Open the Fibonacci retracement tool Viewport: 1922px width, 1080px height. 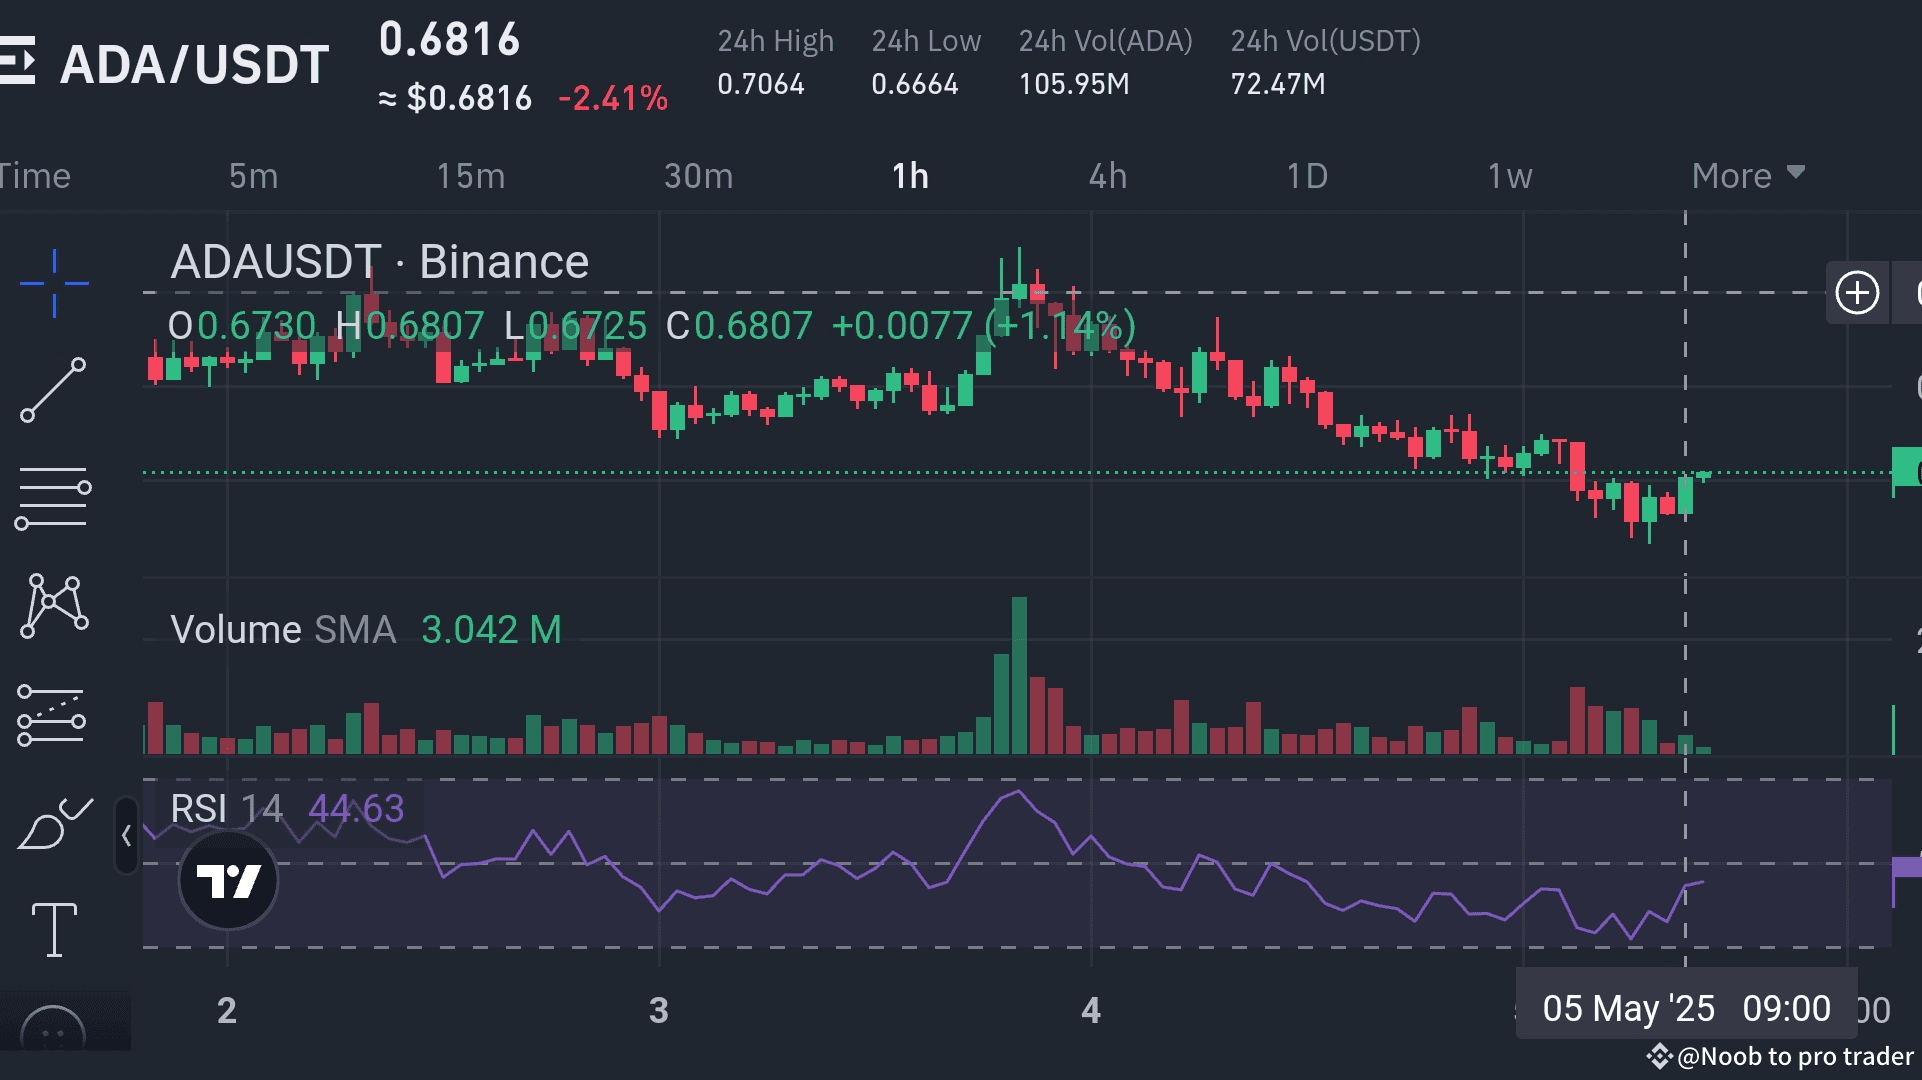coord(54,498)
